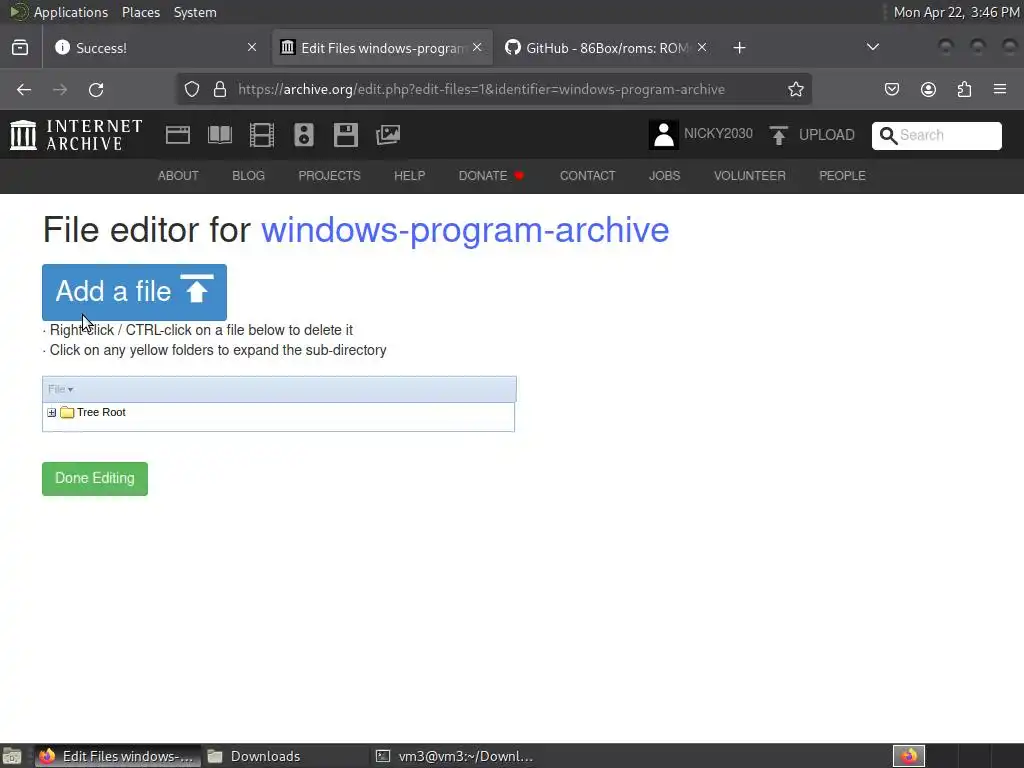Reload the page with refresh icon
Image resolution: width=1024 pixels, height=768 pixels.
tap(96, 89)
